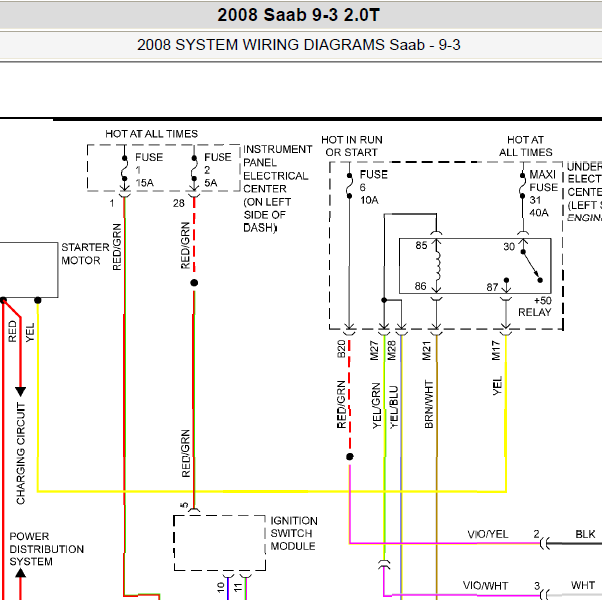Screen dimensions: 602x600
Task: Click the "FUSE 2 5A" label
Action: click(218, 170)
